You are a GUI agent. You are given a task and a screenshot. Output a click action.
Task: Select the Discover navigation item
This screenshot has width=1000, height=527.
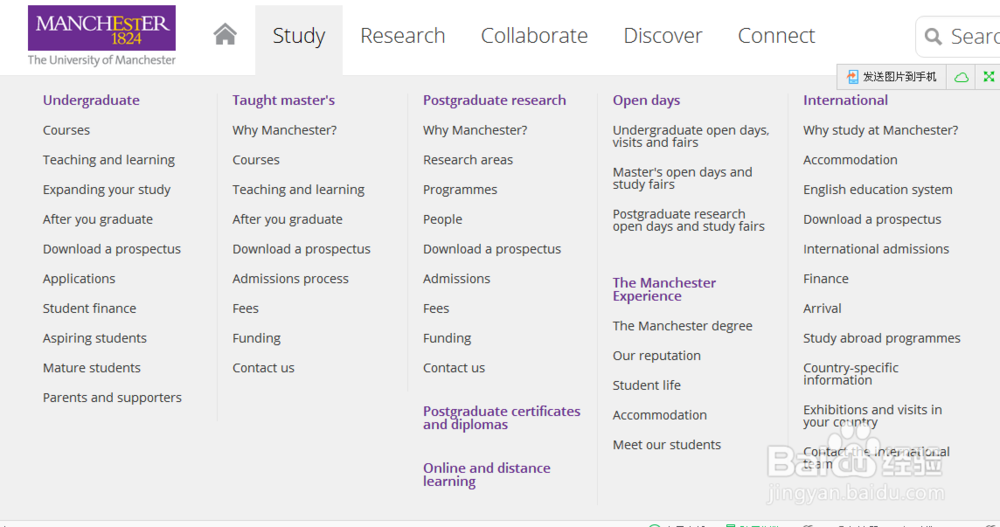pos(663,36)
